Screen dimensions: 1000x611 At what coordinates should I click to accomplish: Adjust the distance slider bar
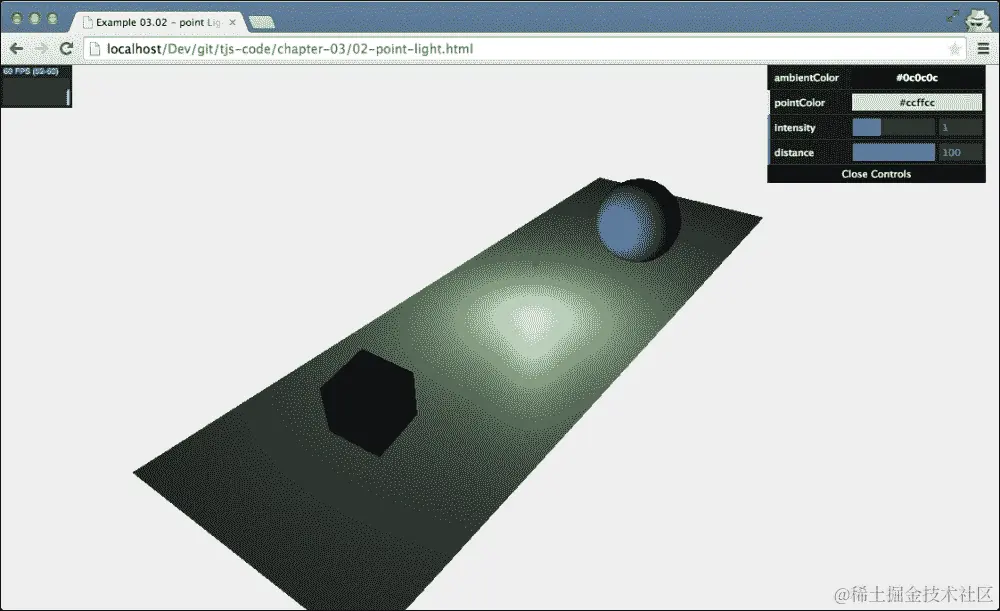point(893,152)
